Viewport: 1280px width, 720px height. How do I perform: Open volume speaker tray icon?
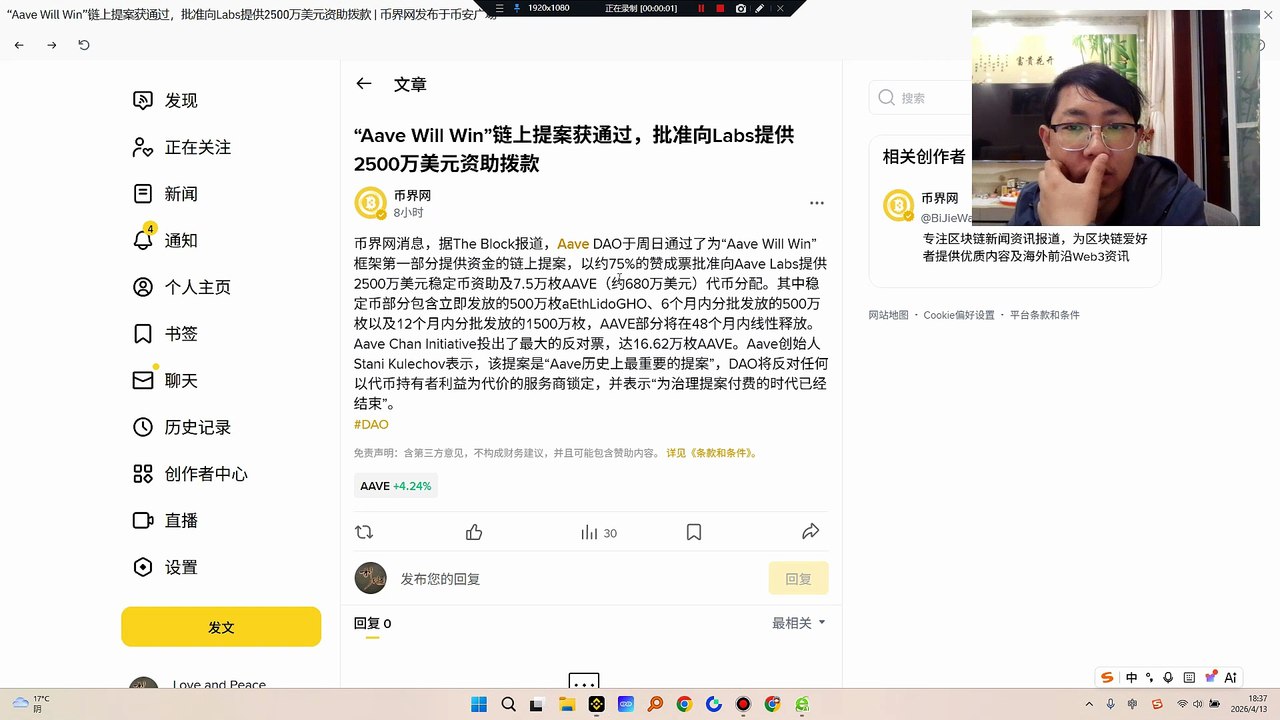(x=1198, y=704)
